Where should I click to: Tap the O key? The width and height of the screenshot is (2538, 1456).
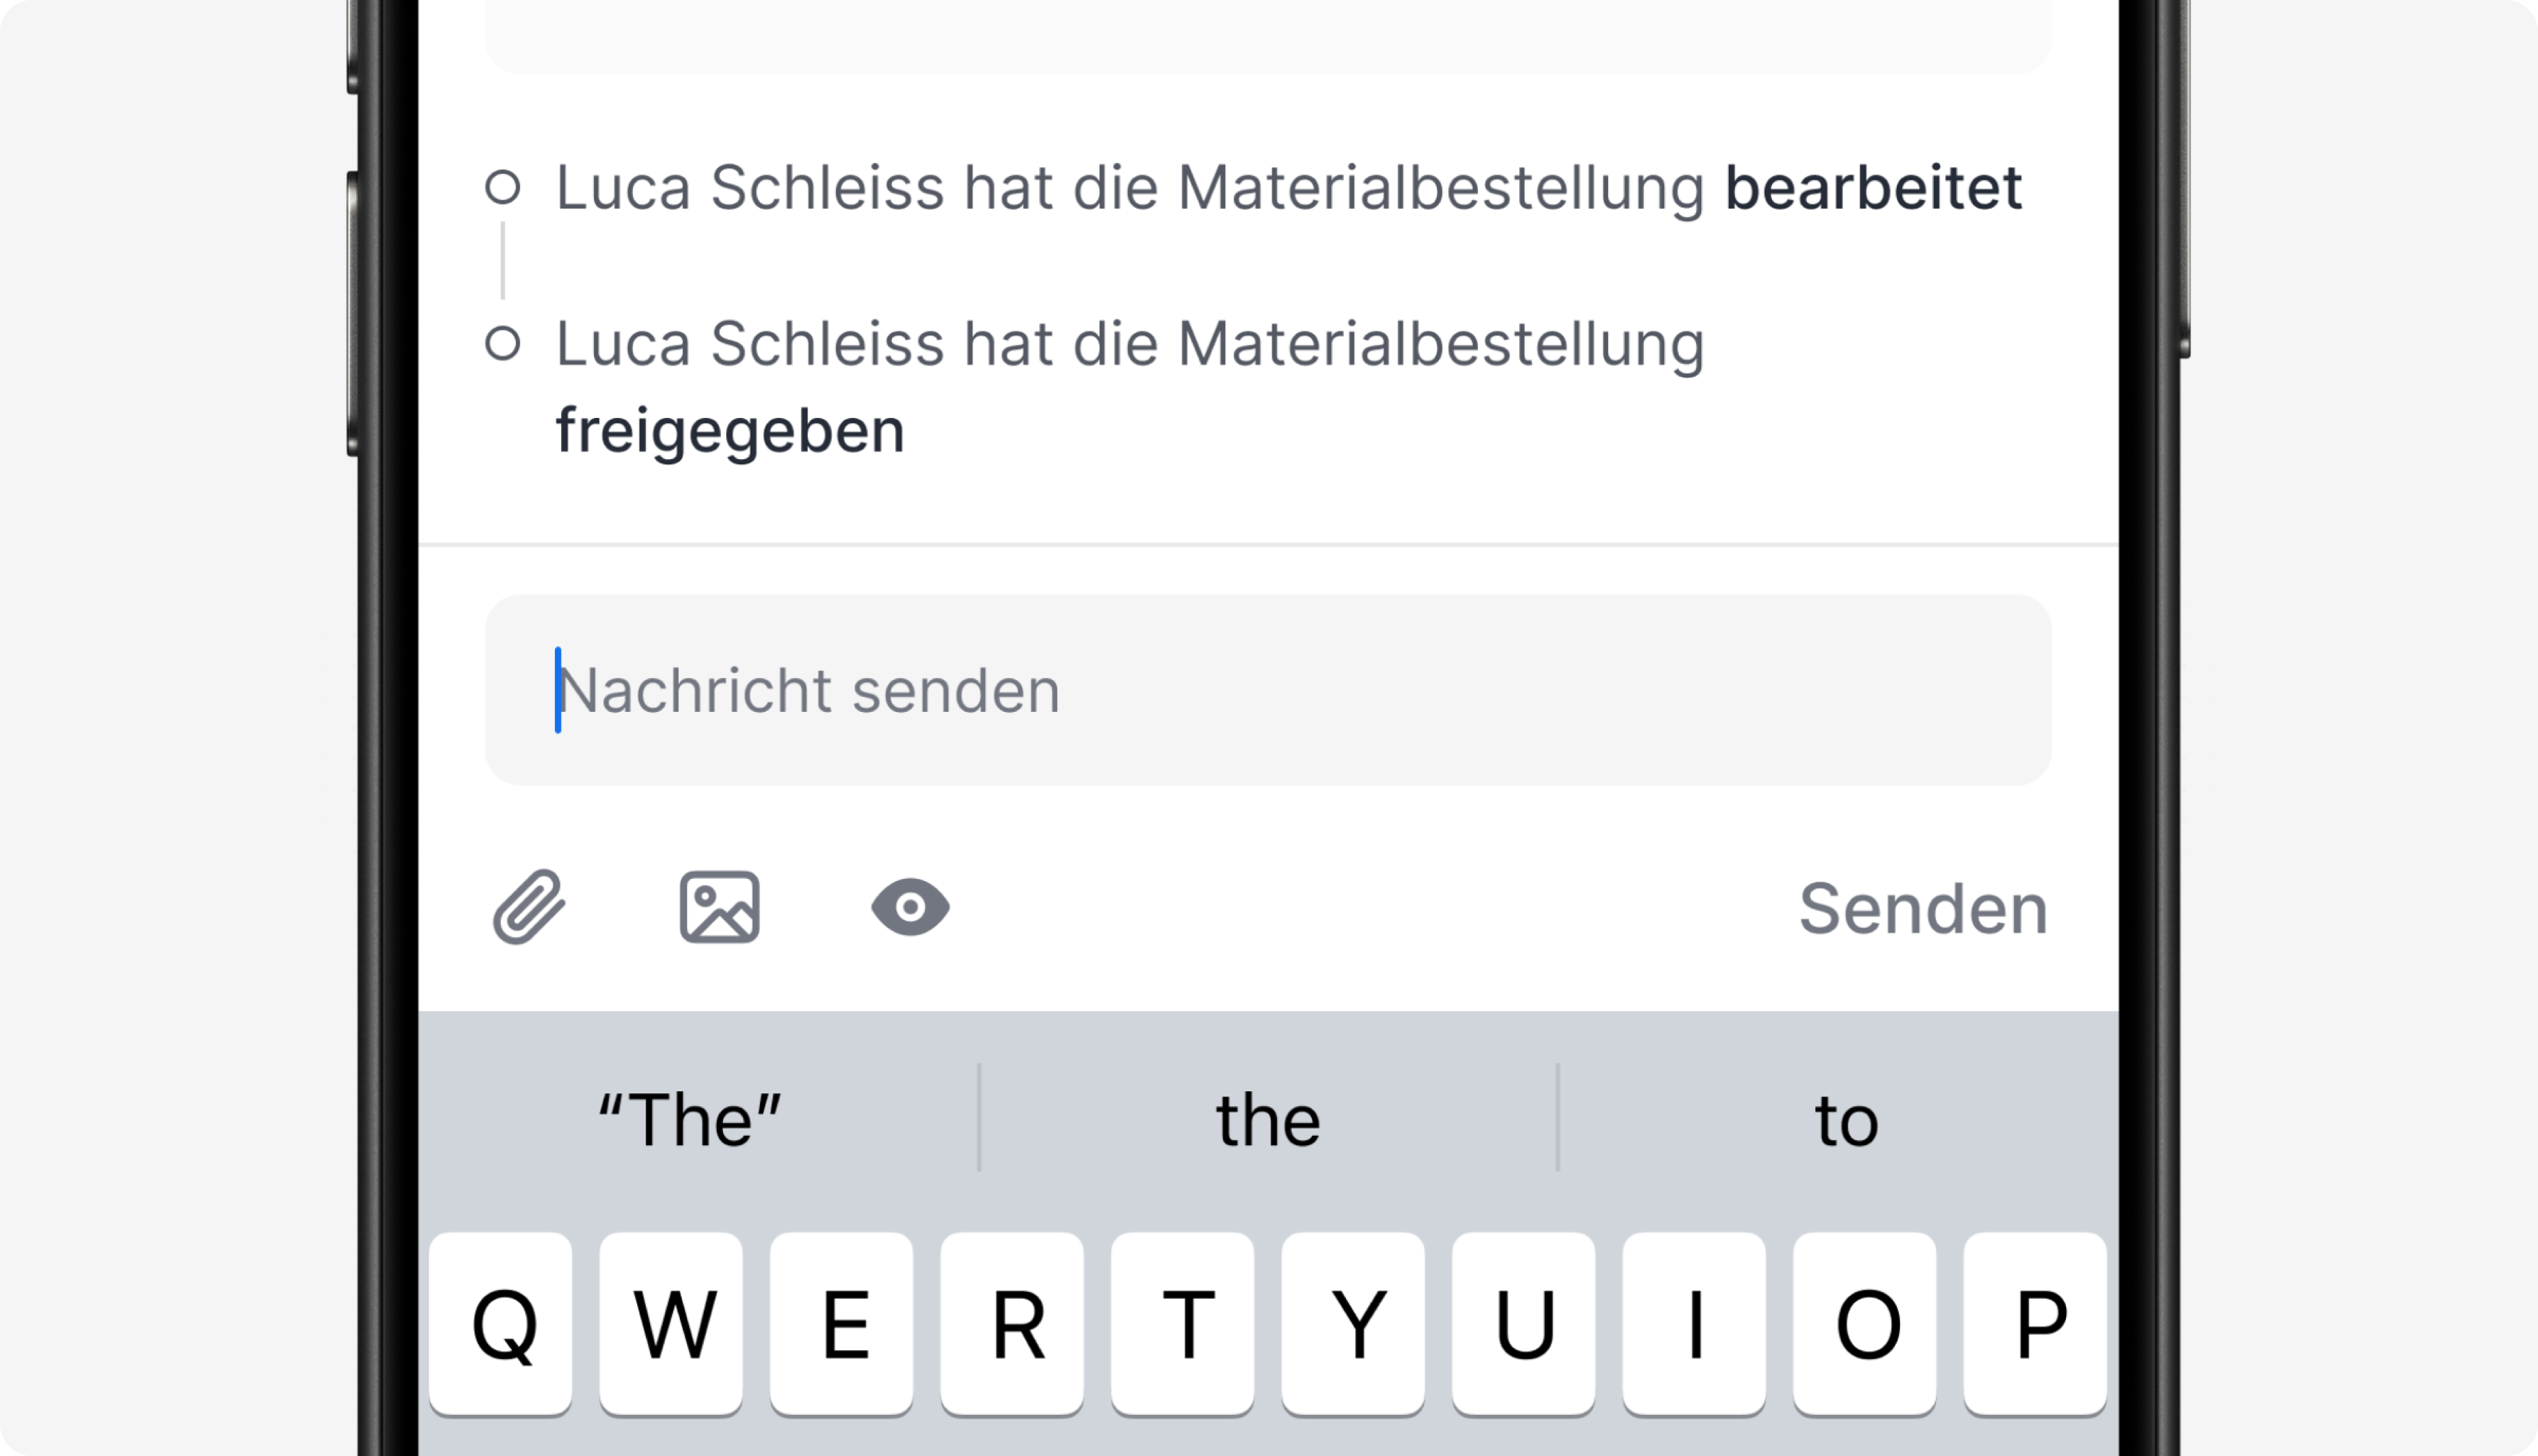click(x=1865, y=1323)
